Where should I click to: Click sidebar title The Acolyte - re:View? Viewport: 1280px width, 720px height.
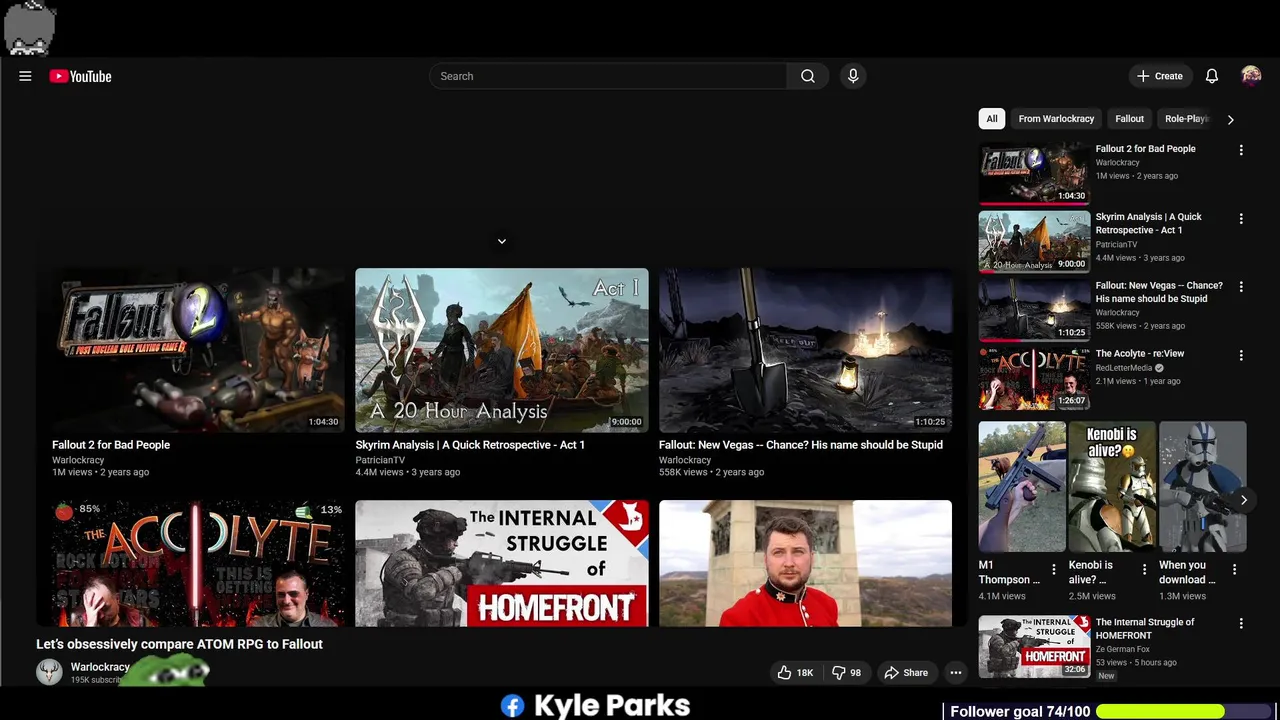click(x=1139, y=354)
